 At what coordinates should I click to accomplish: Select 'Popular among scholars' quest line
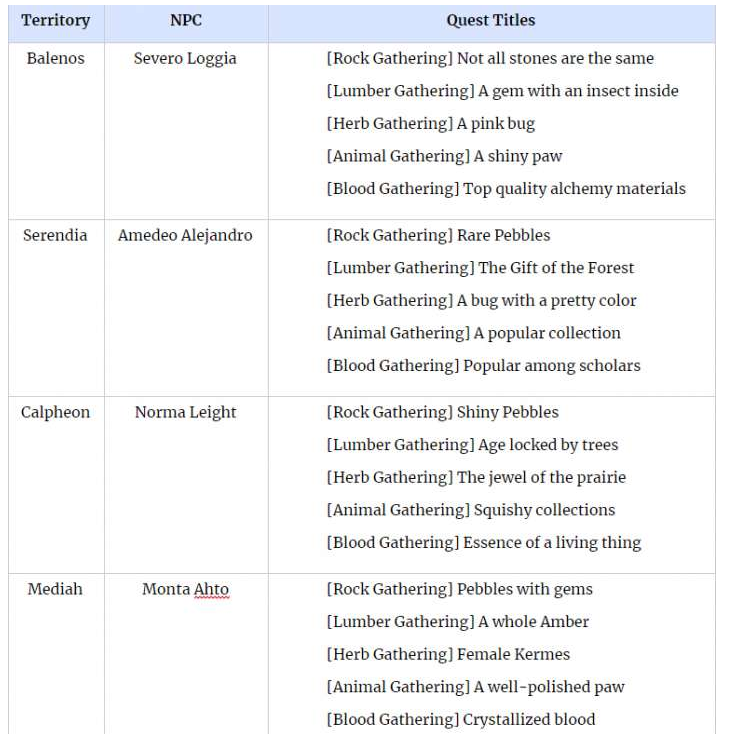coord(552,366)
